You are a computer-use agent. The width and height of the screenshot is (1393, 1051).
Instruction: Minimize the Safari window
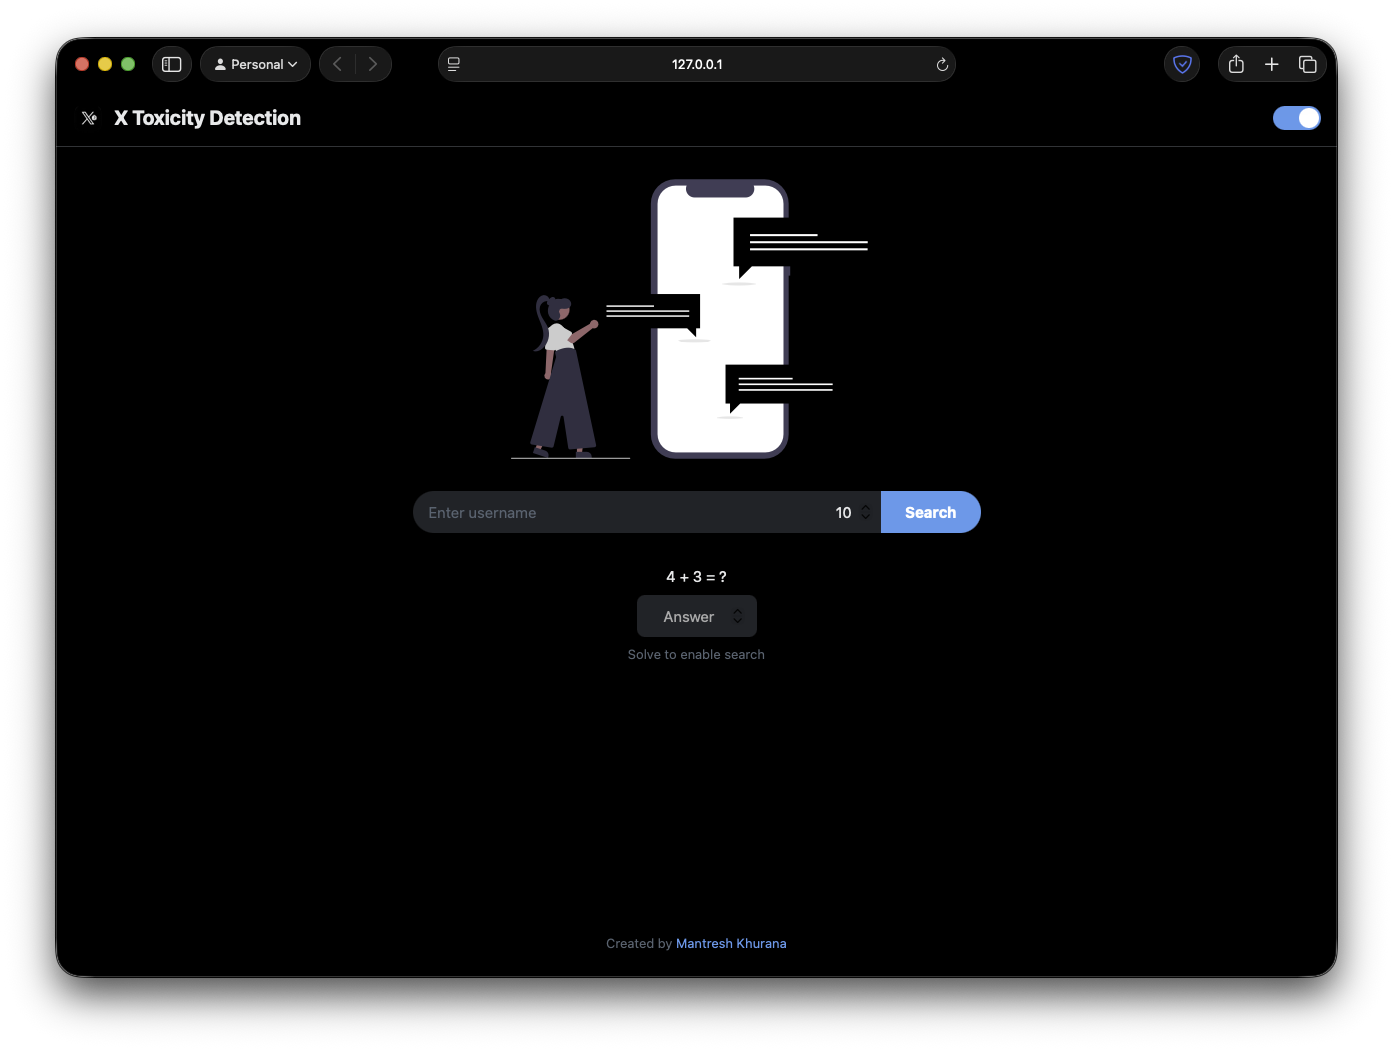[x=105, y=64]
